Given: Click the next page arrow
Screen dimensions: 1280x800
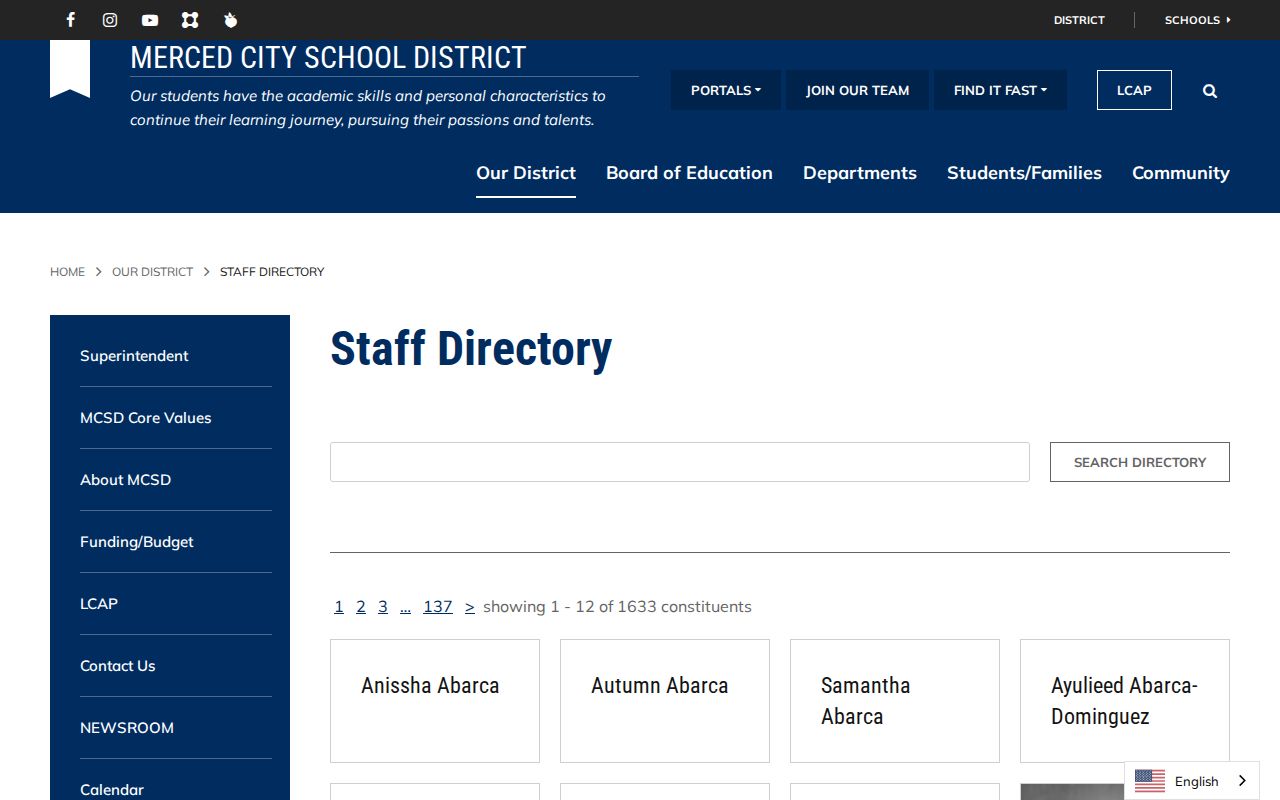Looking at the screenshot, I should click(x=470, y=607).
